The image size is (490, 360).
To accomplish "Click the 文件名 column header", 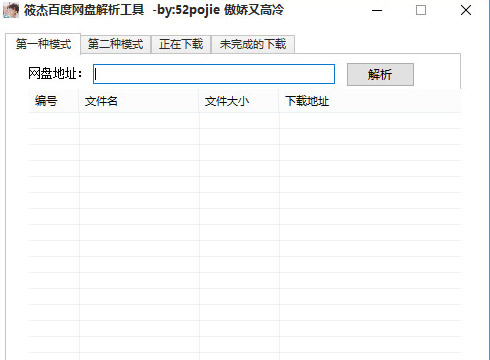I will [x=139, y=101].
